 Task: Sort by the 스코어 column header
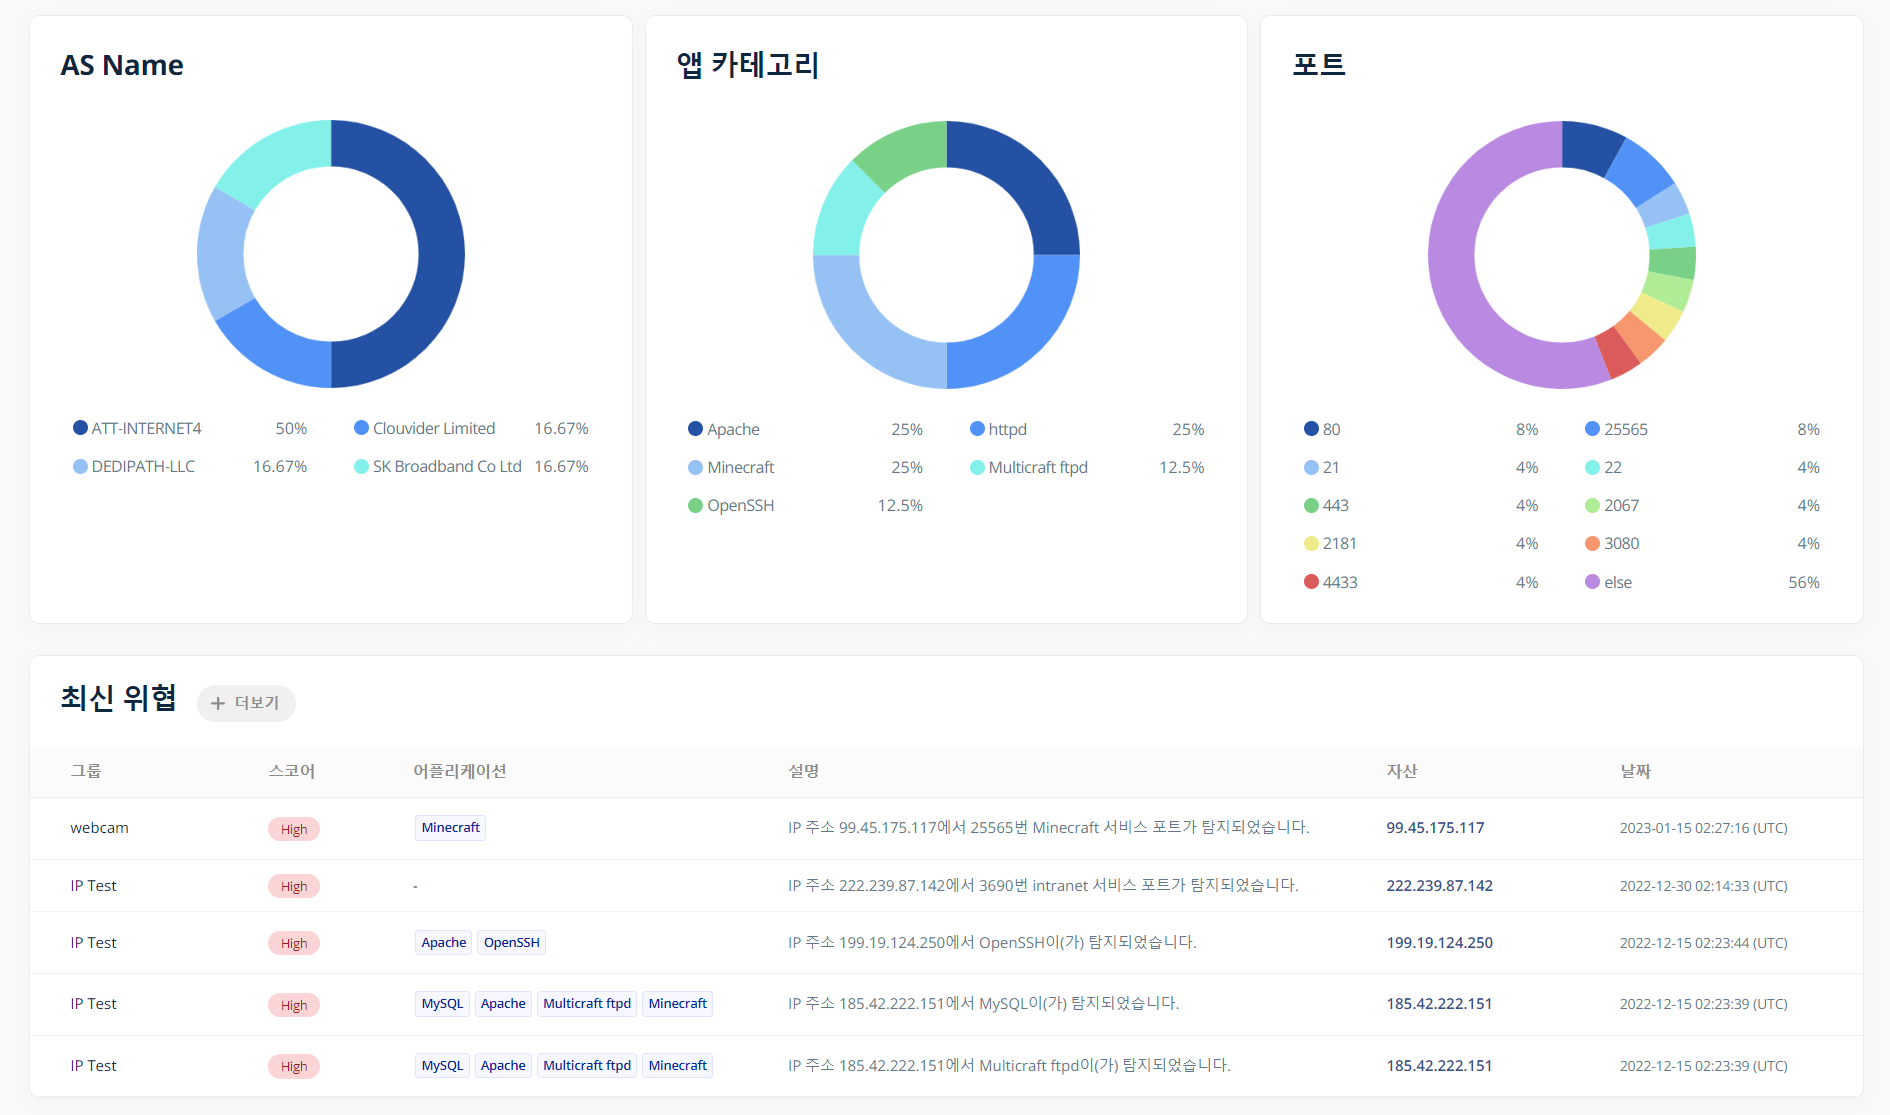[292, 771]
